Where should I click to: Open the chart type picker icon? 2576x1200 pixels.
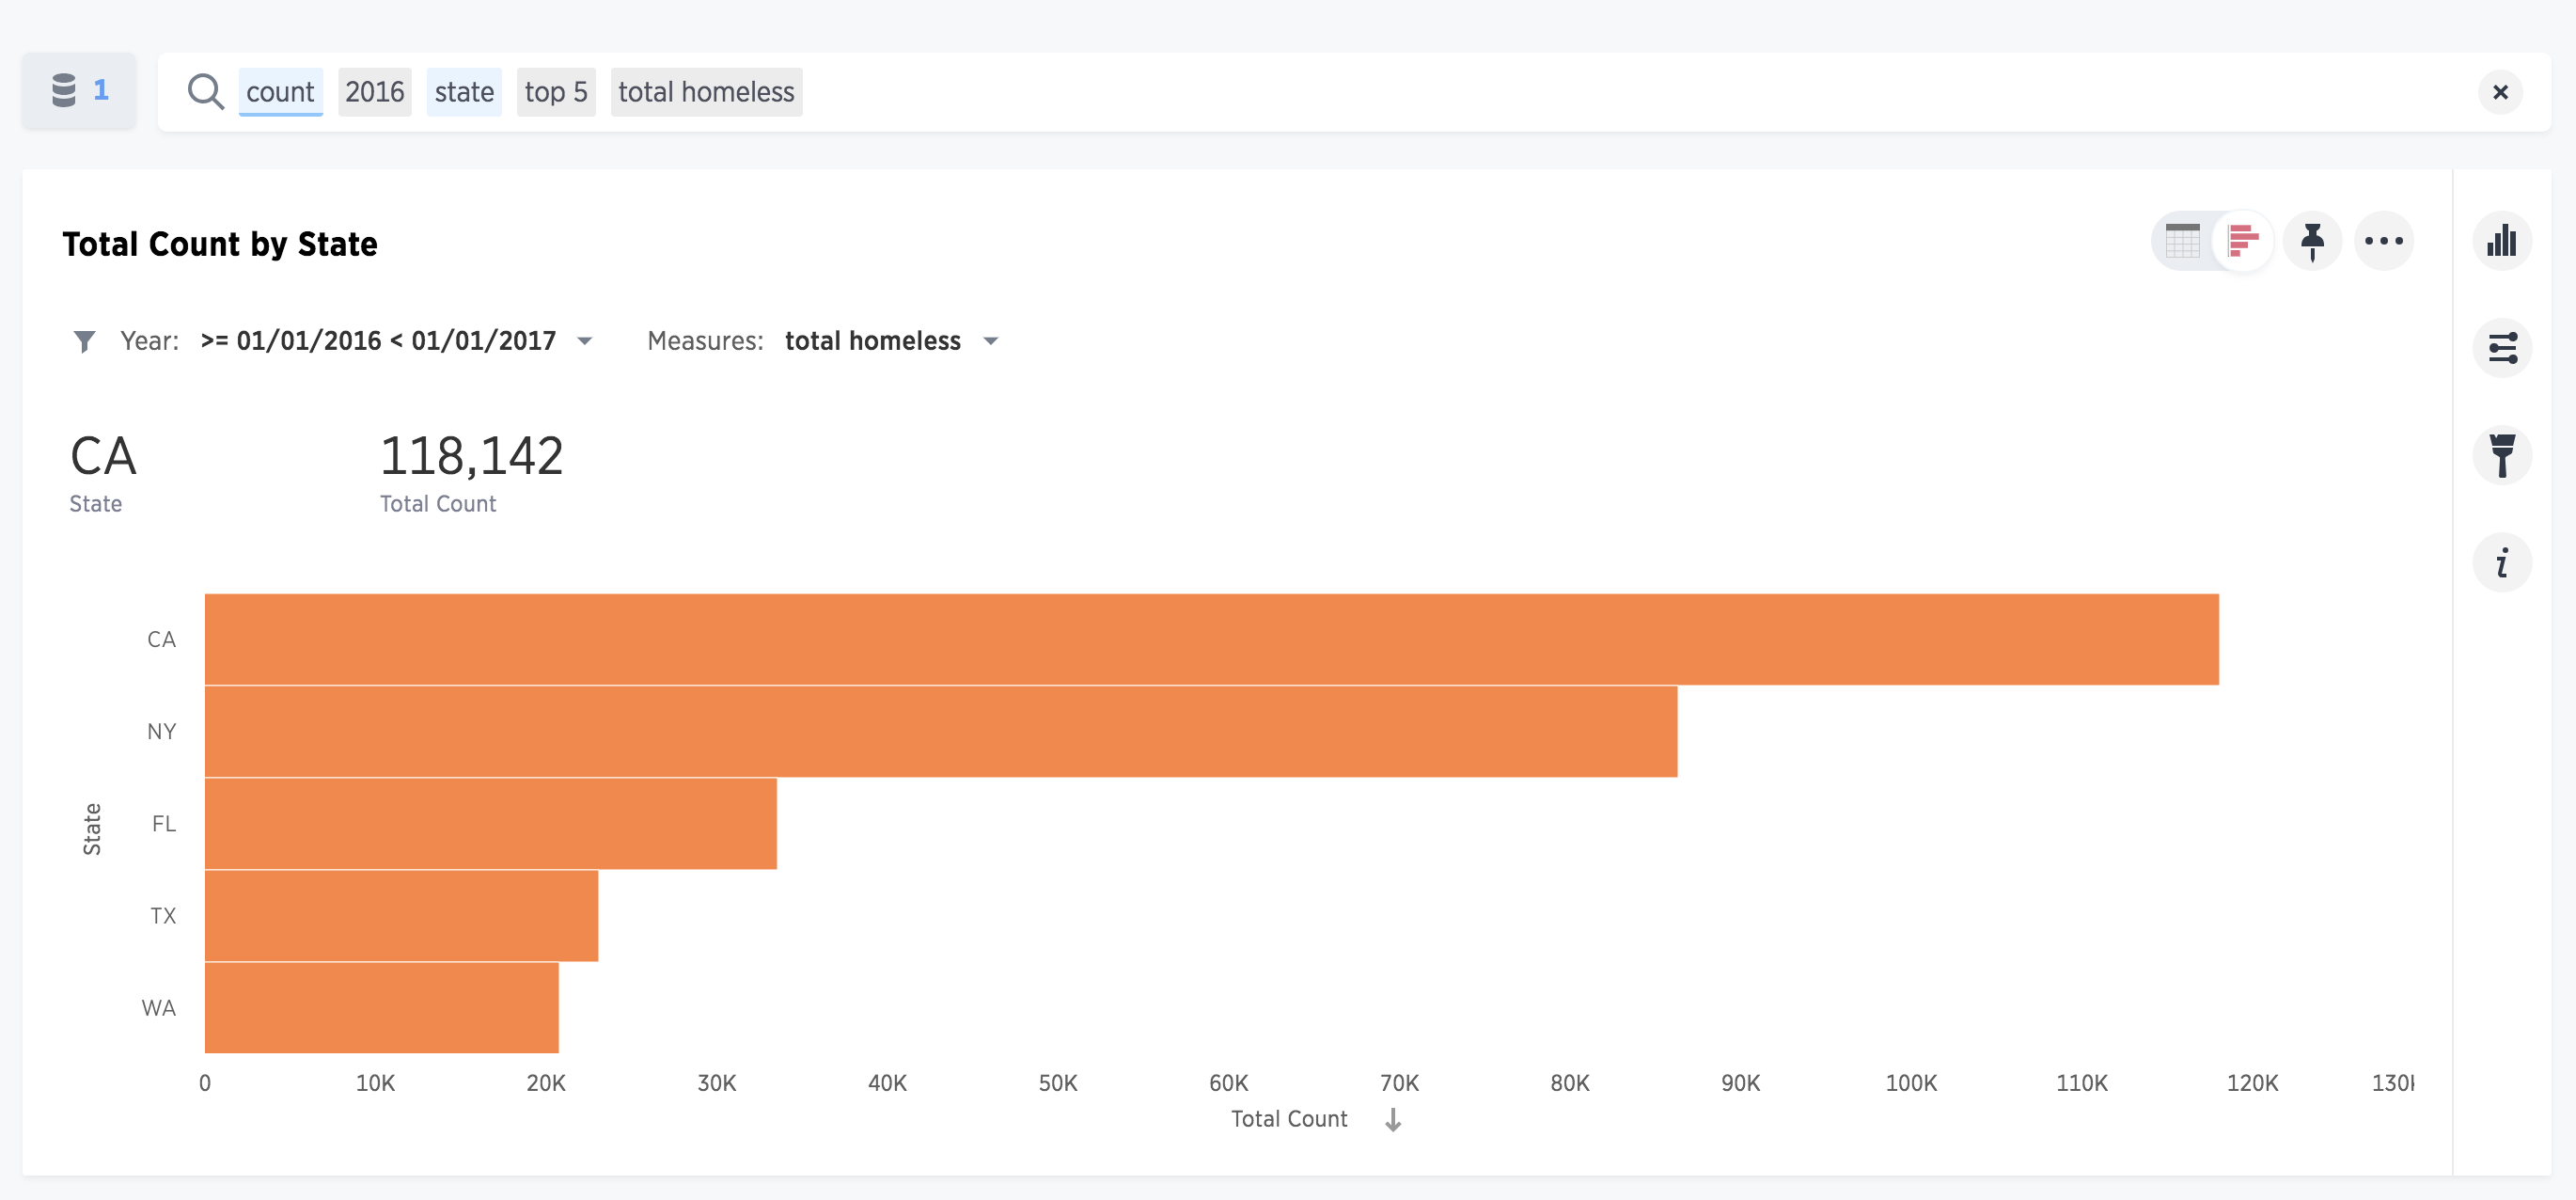point(2502,241)
